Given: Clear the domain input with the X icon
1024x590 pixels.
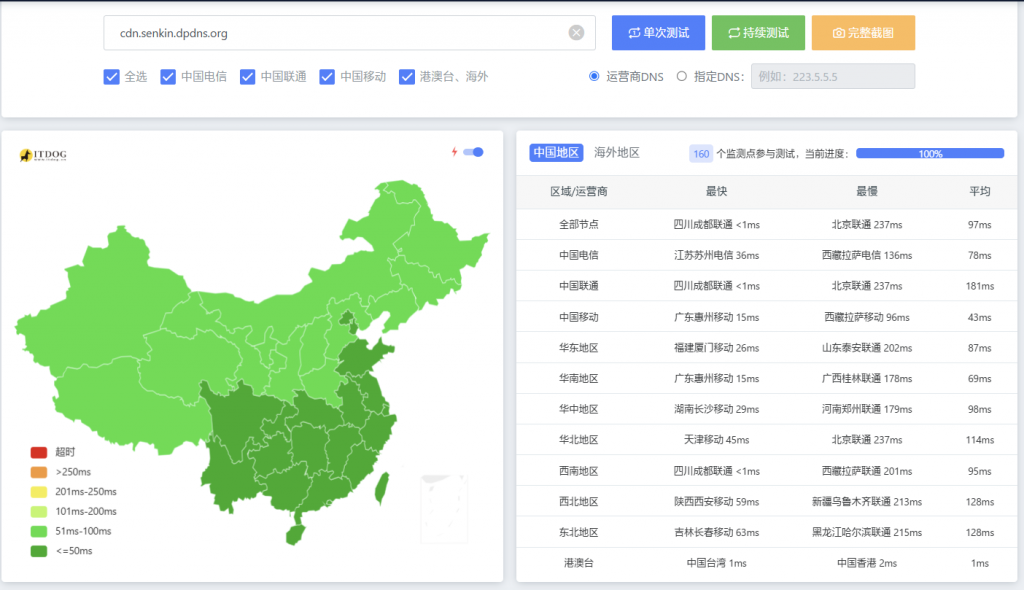Looking at the screenshot, I should [576, 33].
